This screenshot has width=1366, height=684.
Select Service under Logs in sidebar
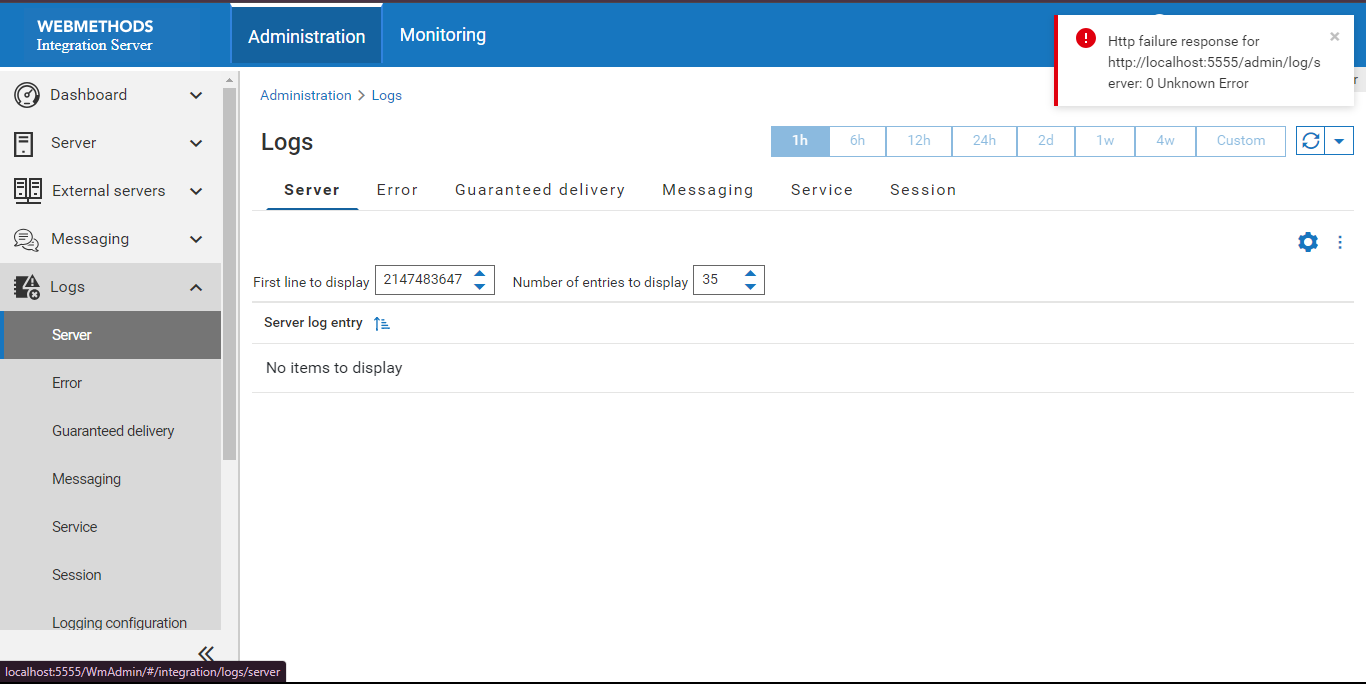(110, 527)
